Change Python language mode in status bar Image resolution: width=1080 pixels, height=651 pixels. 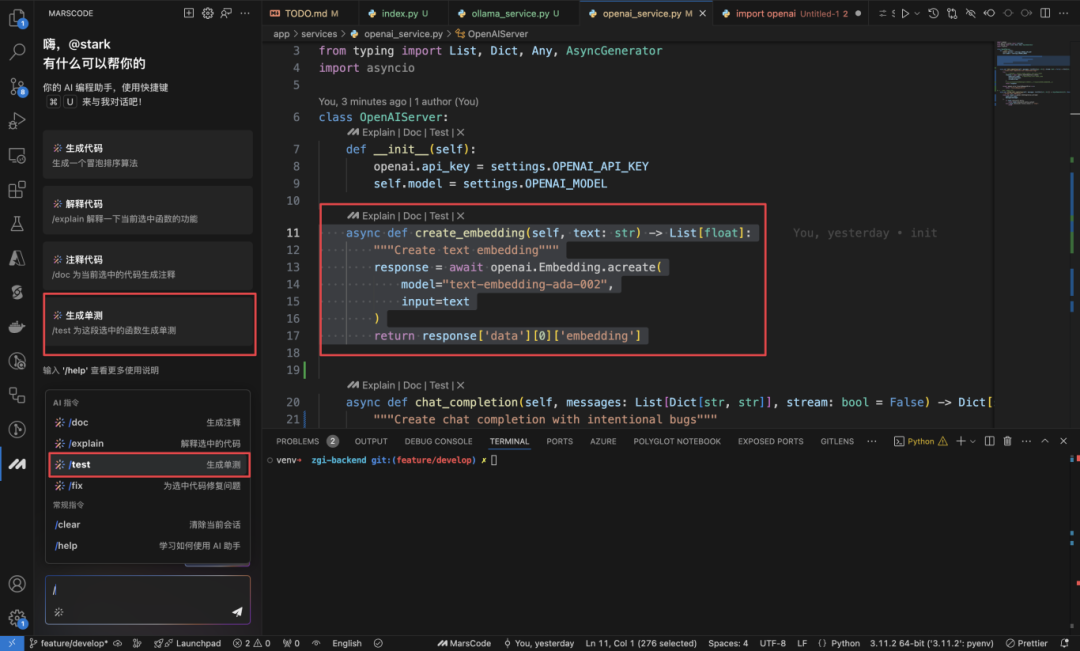pos(845,643)
